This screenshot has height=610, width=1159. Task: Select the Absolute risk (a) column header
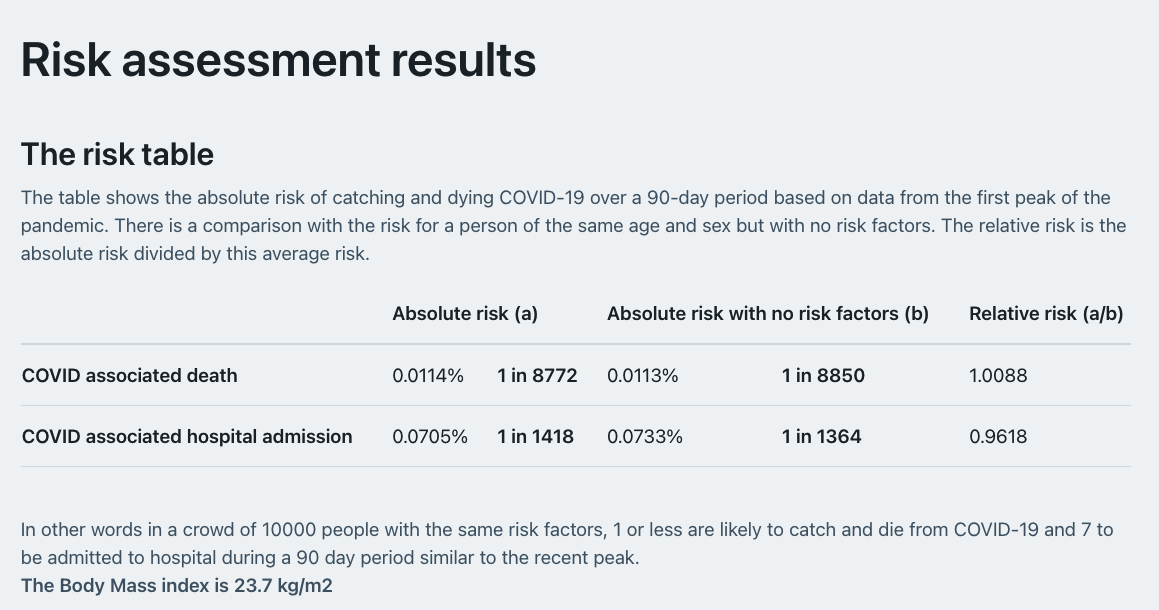coord(465,314)
